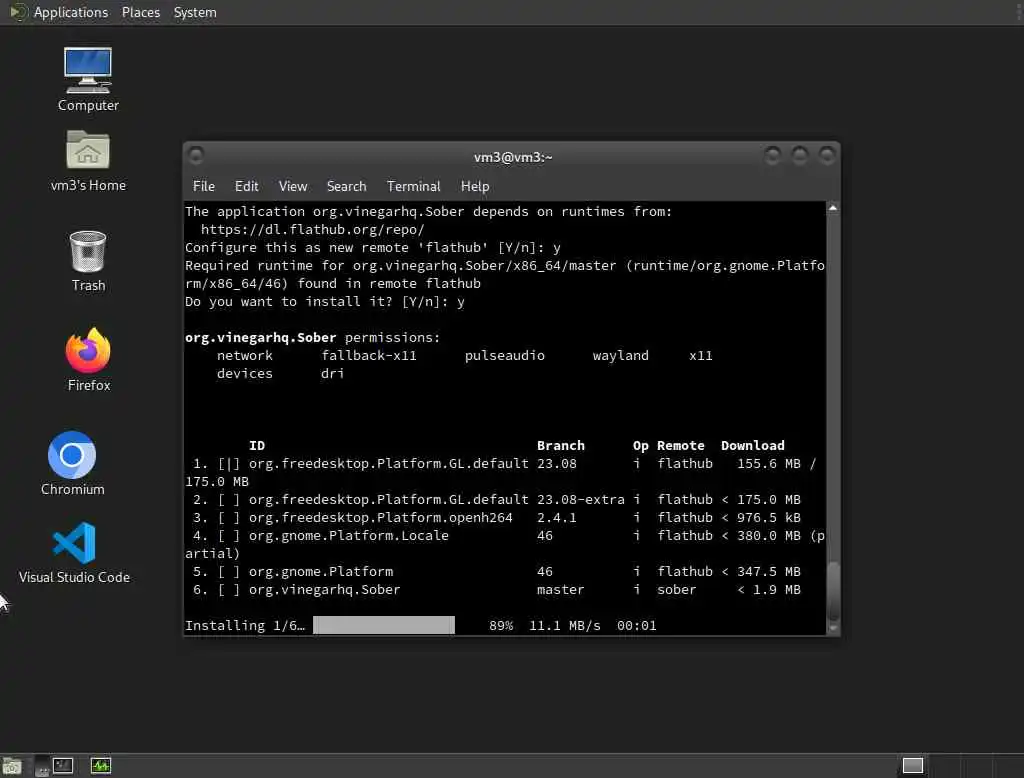Click the '23.08-extra' branch value
Viewport: 1024px width, 778px height.
pyautogui.click(x=581, y=500)
